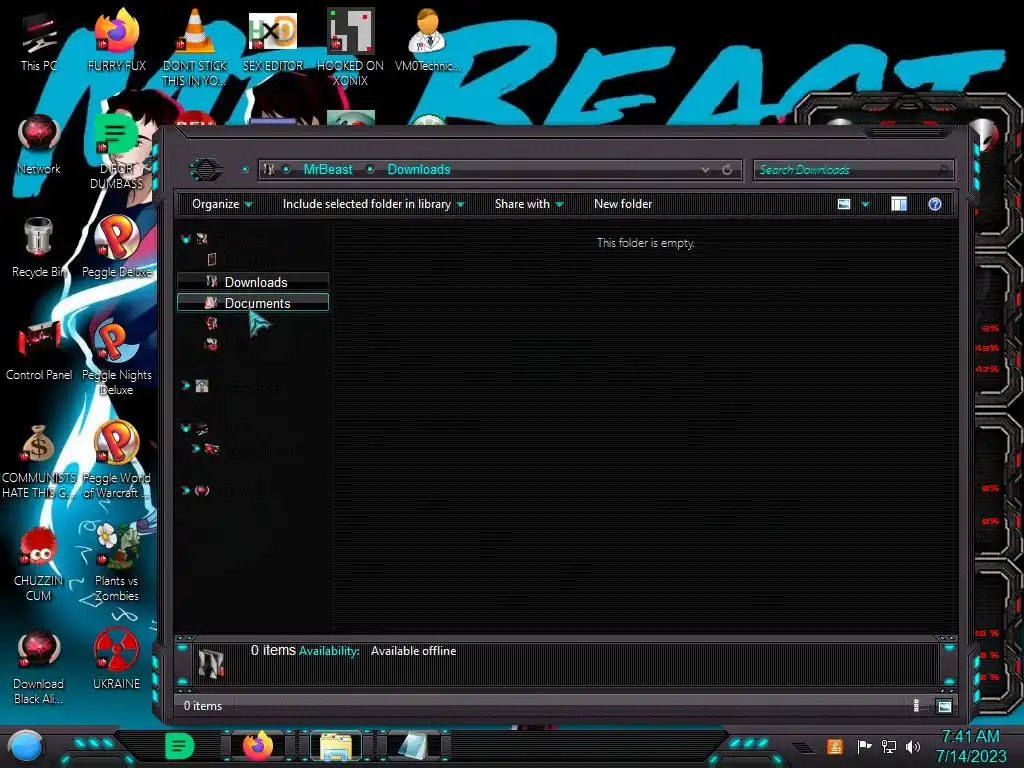This screenshot has width=1024, height=768.
Task: Launch the Peggle Nights Deluxe shortcut
Action: click(x=116, y=358)
